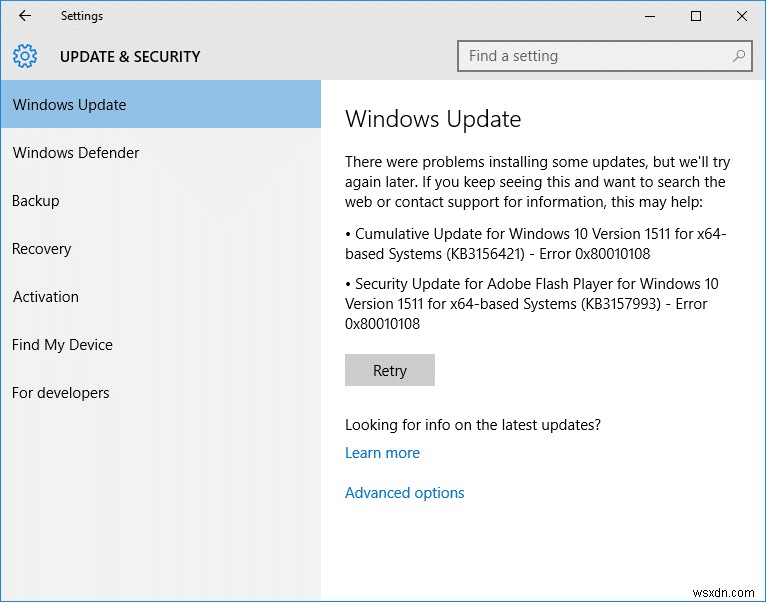
Task: Click the magnifier icon in search box
Action: (x=739, y=56)
